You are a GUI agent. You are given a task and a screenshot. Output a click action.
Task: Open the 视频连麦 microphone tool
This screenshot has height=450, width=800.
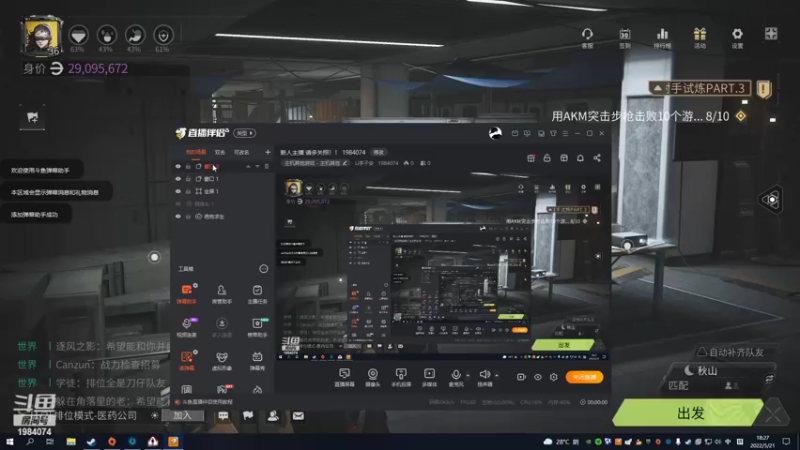pyautogui.click(x=186, y=327)
